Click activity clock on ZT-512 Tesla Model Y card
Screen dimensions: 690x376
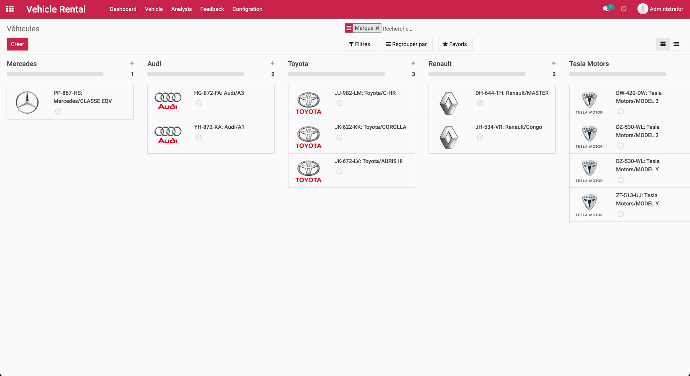620,214
